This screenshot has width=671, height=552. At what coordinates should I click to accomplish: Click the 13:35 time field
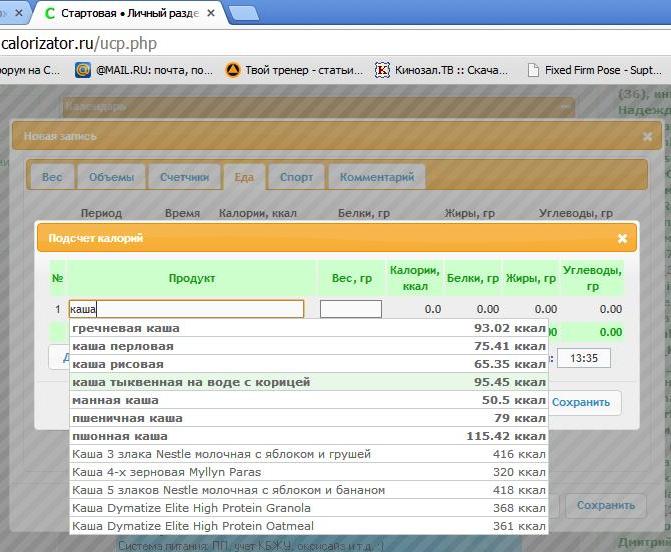point(584,358)
